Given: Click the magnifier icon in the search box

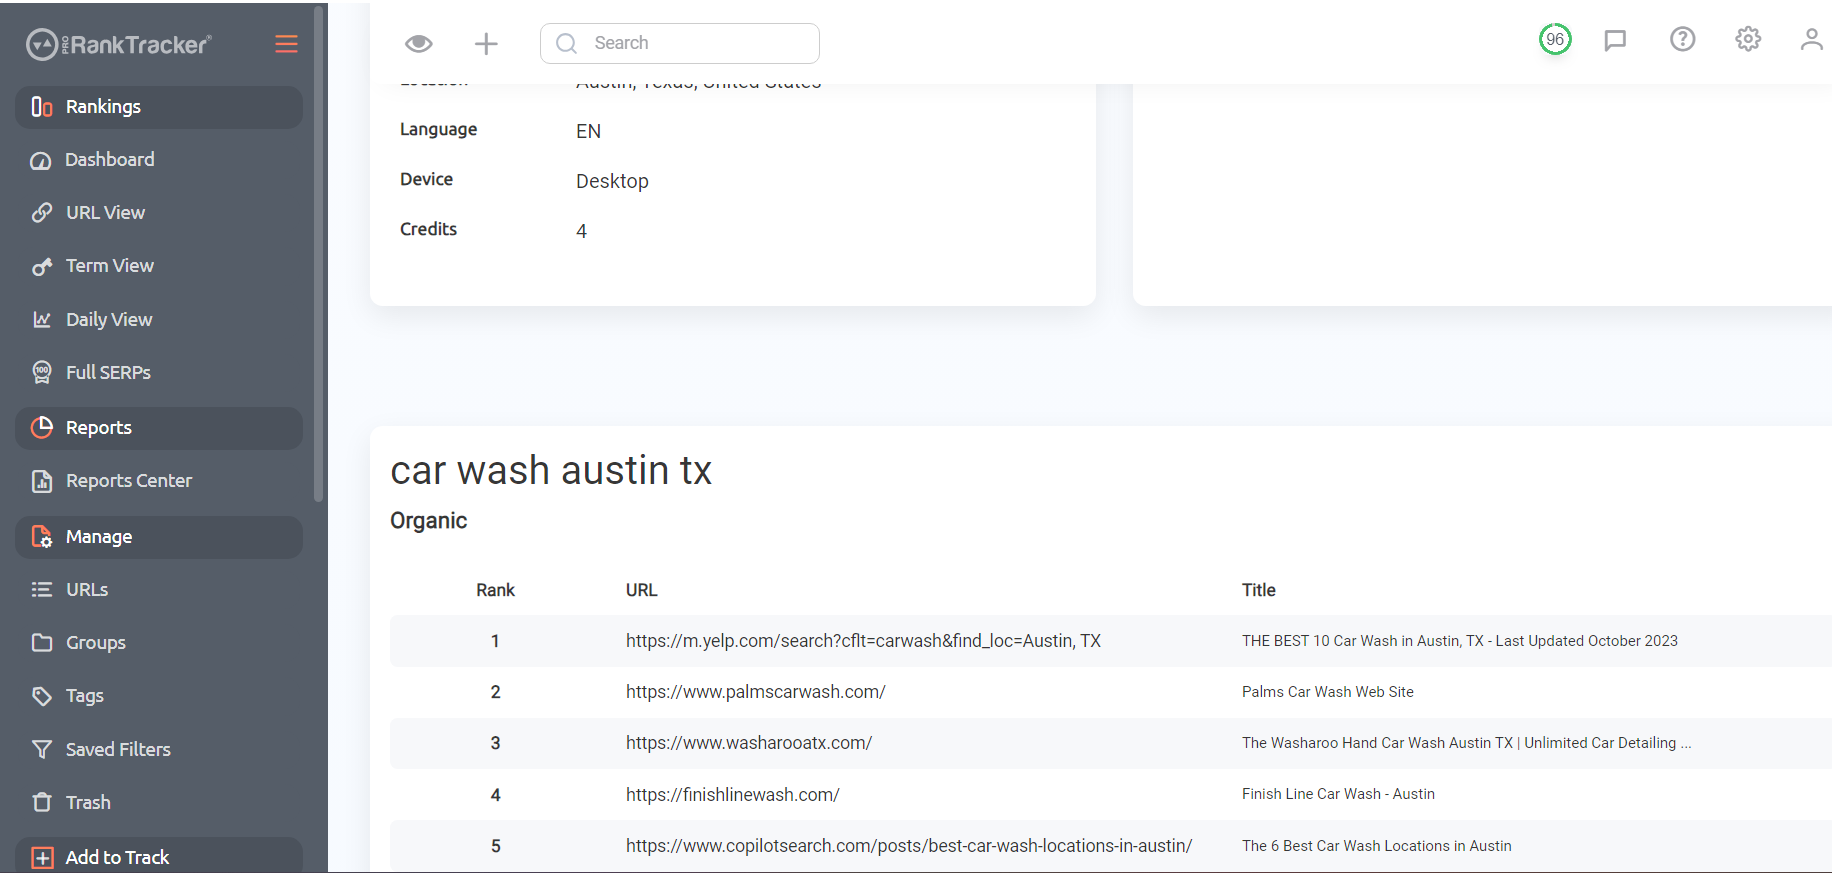Looking at the screenshot, I should tap(567, 43).
